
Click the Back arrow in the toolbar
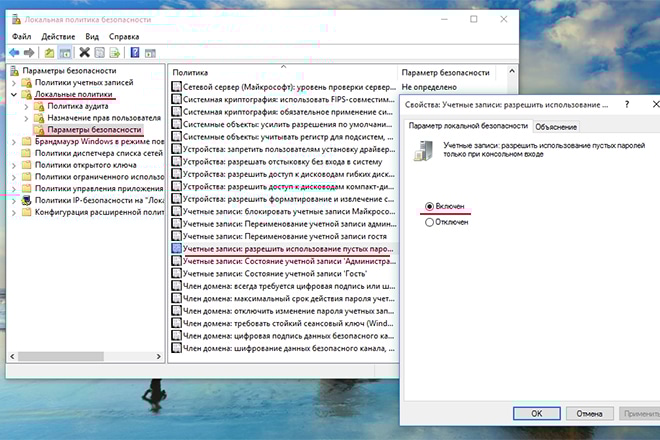pos(14,52)
